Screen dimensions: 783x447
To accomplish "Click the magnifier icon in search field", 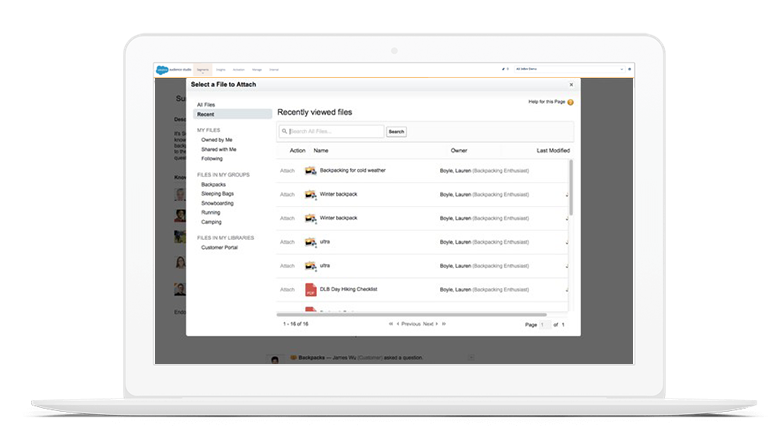I will click(x=284, y=131).
